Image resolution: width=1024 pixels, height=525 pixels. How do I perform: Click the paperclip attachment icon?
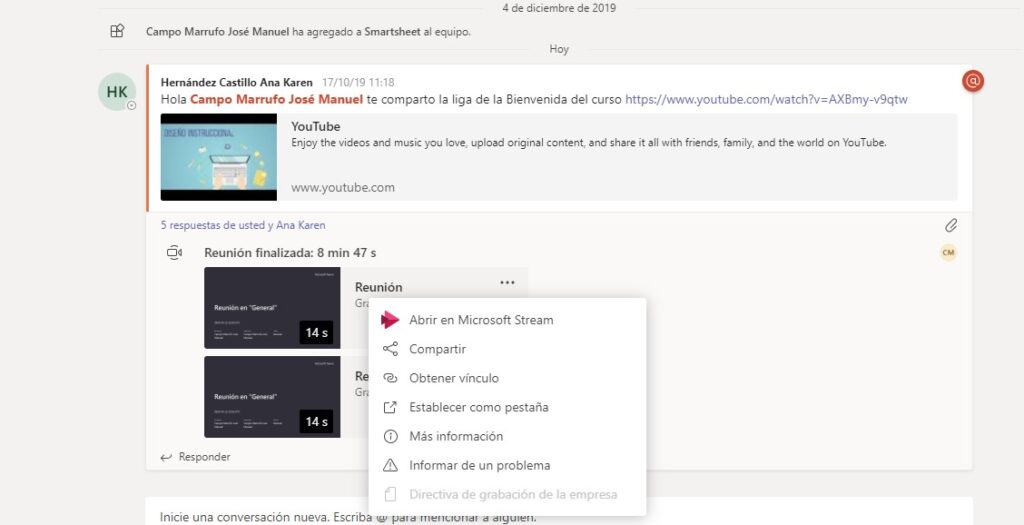pos(951,225)
